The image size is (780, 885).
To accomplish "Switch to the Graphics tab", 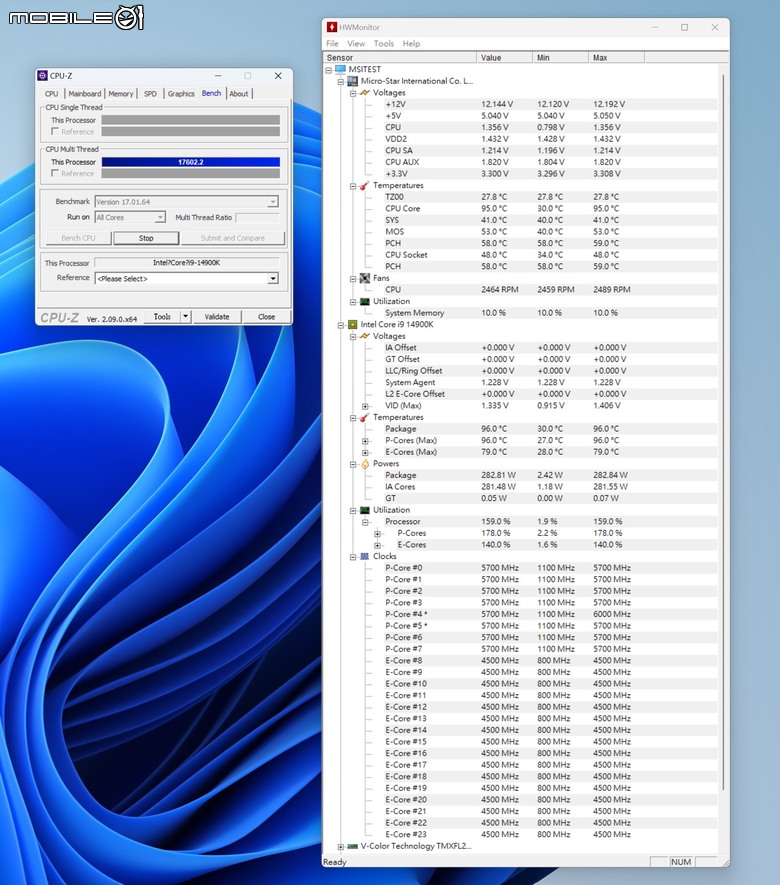I will (x=181, y=94).
